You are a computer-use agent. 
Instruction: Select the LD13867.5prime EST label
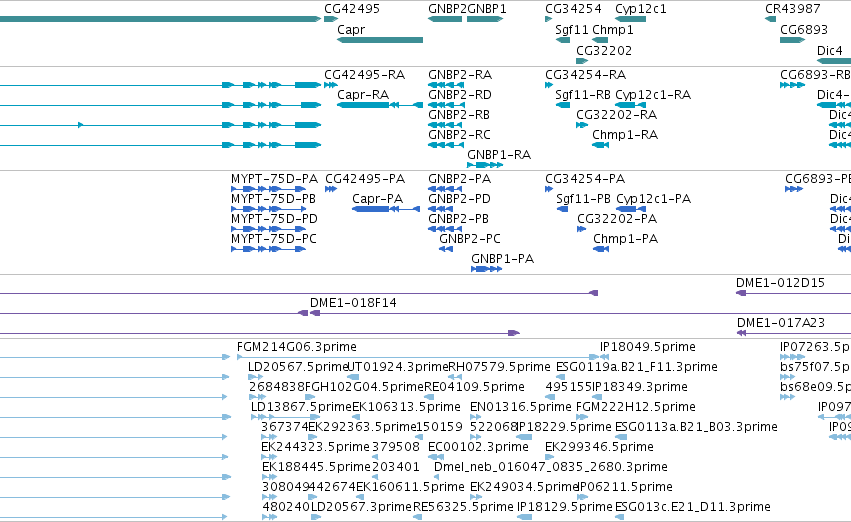[x=301, y=407]
